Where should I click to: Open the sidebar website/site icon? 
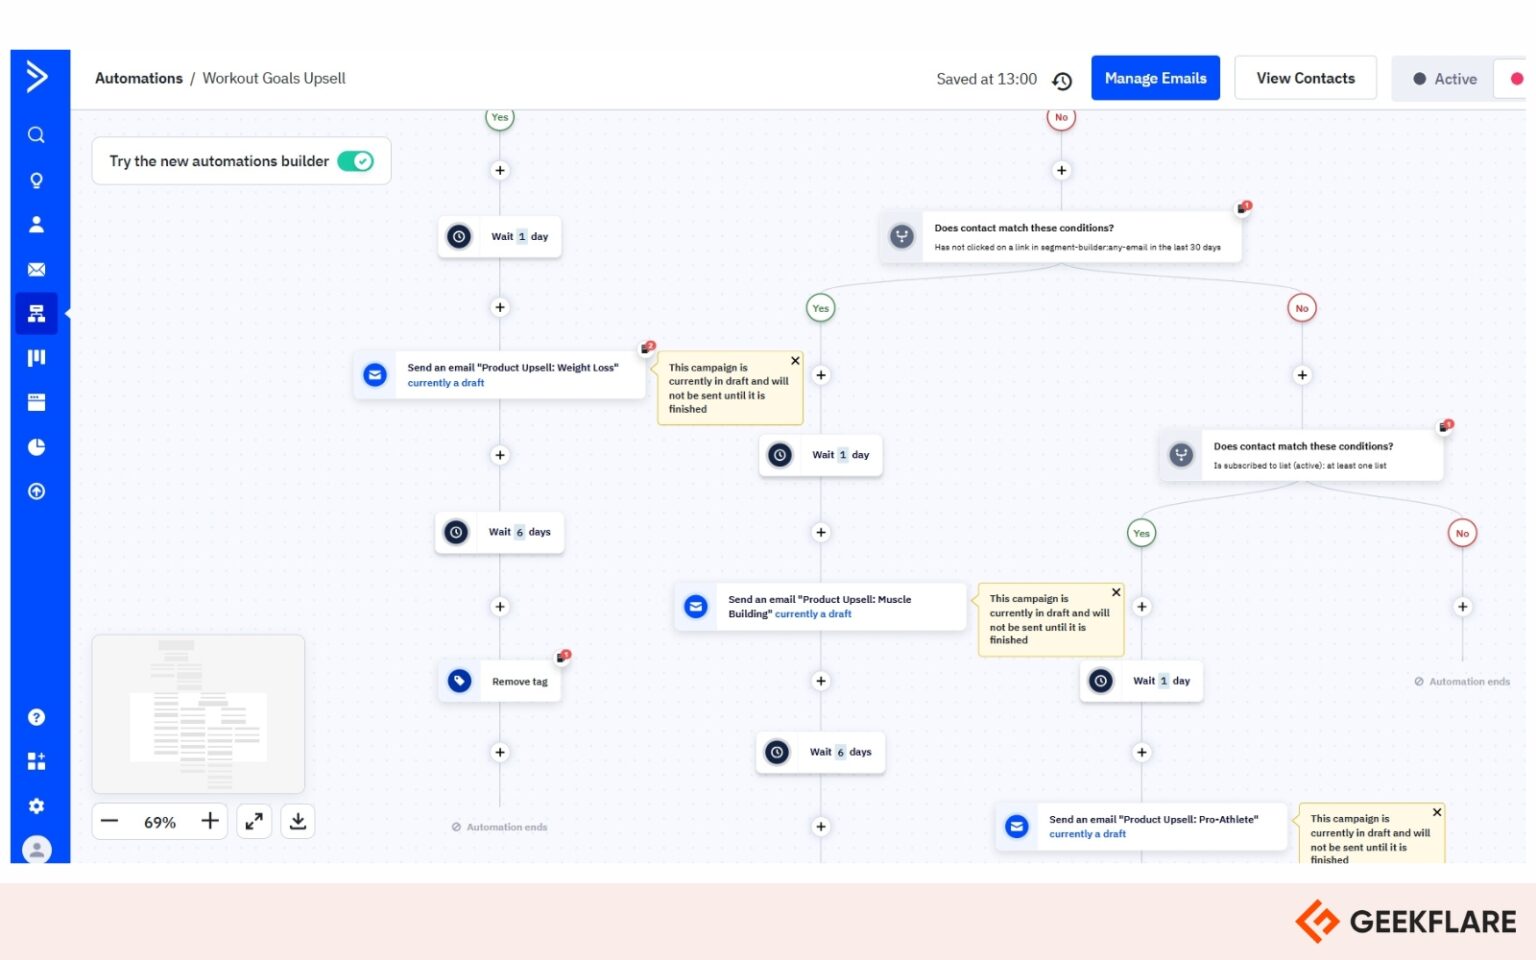pyautogui.click(x=36, y=402)
